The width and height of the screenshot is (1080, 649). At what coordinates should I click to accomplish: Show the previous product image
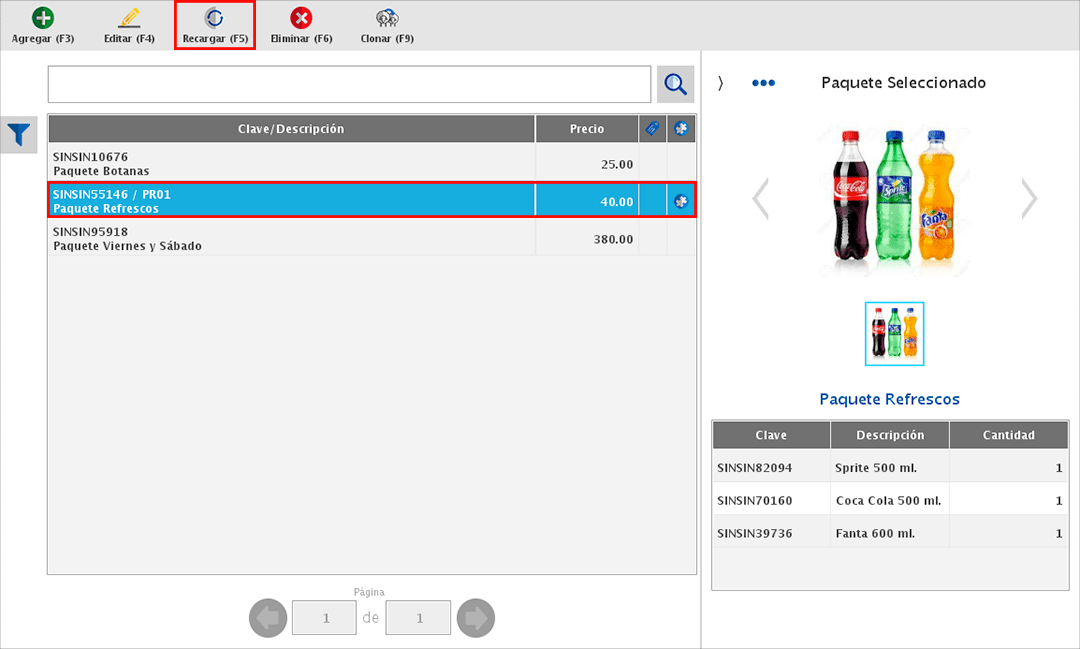pyautogui.click(x=761, y=199)
